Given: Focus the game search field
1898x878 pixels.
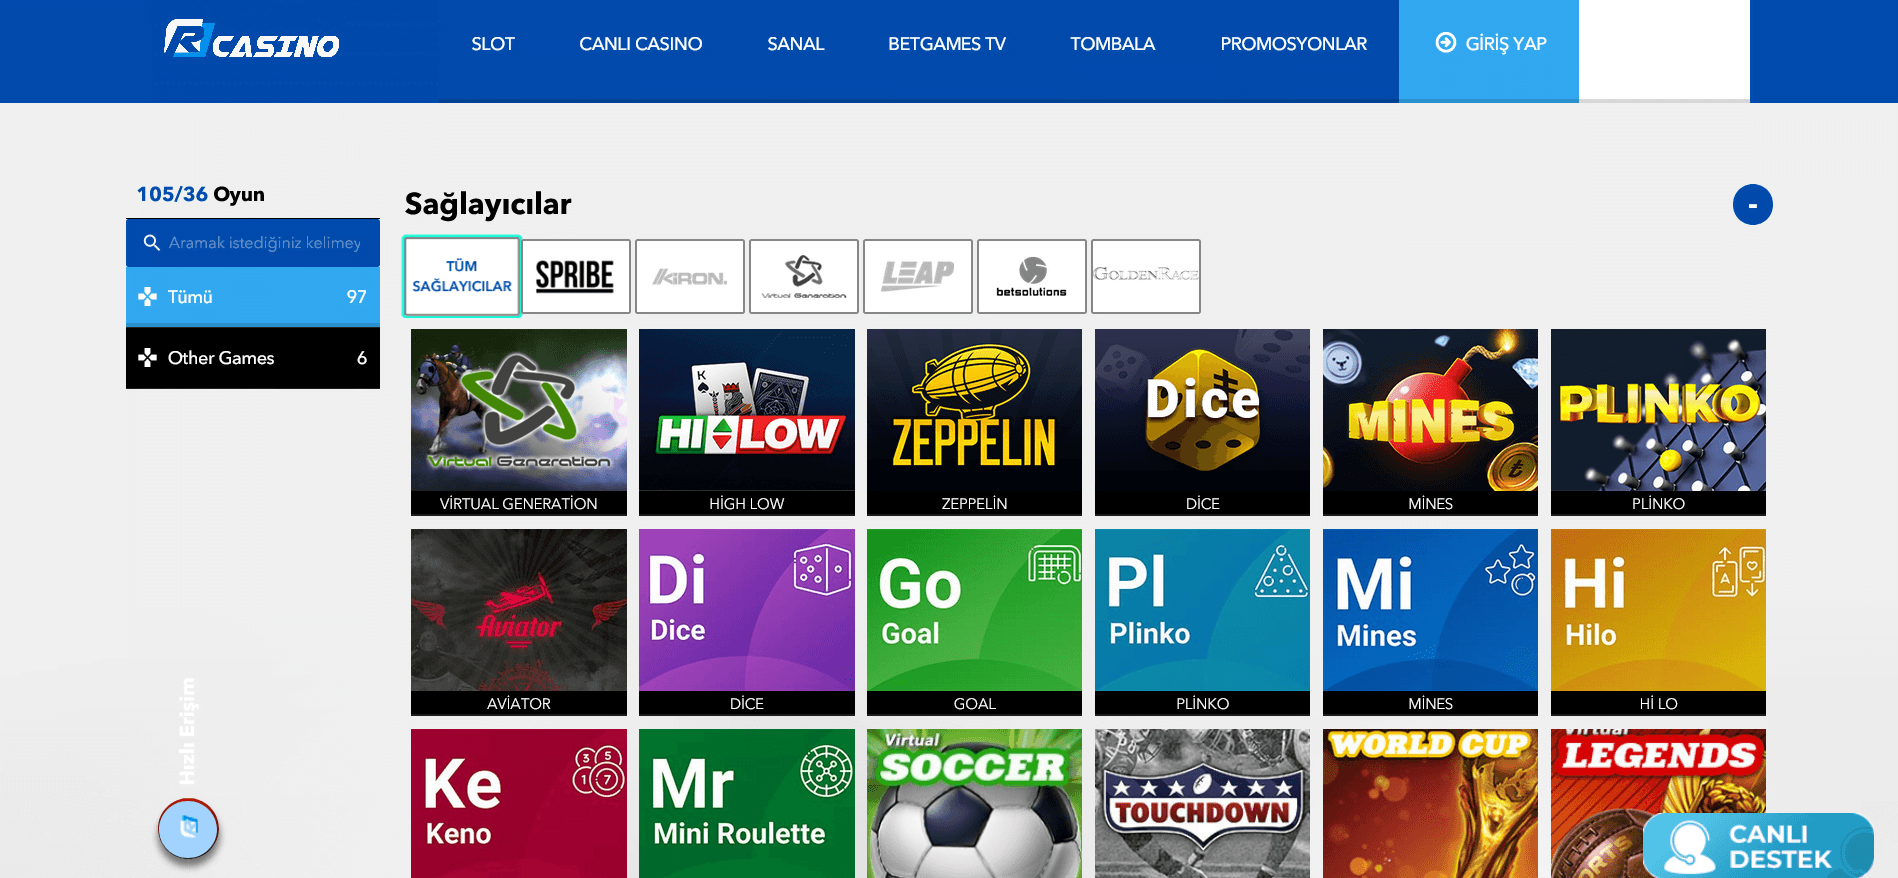Looking at the screenshot, I should (x=253, y=243).
